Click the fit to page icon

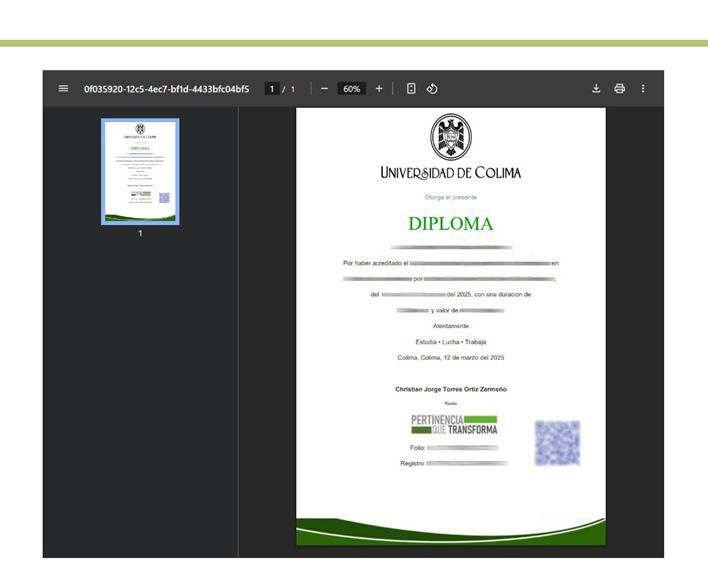click(x=411, y=88)
